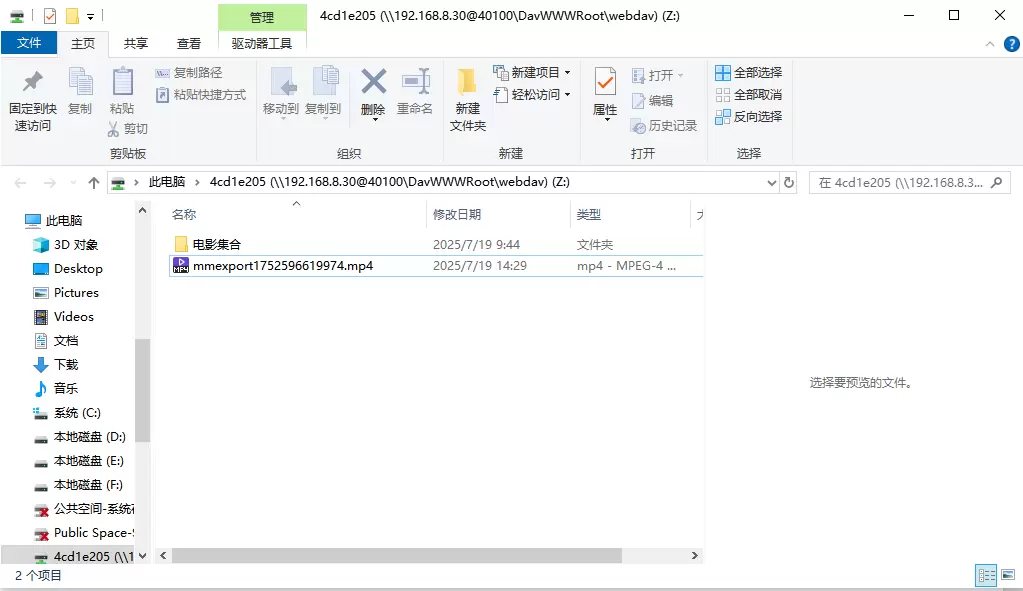The height and width of the screenshot is (591, 1023).
Task: Go up one level with up arrow
Action: click(94, 183)
